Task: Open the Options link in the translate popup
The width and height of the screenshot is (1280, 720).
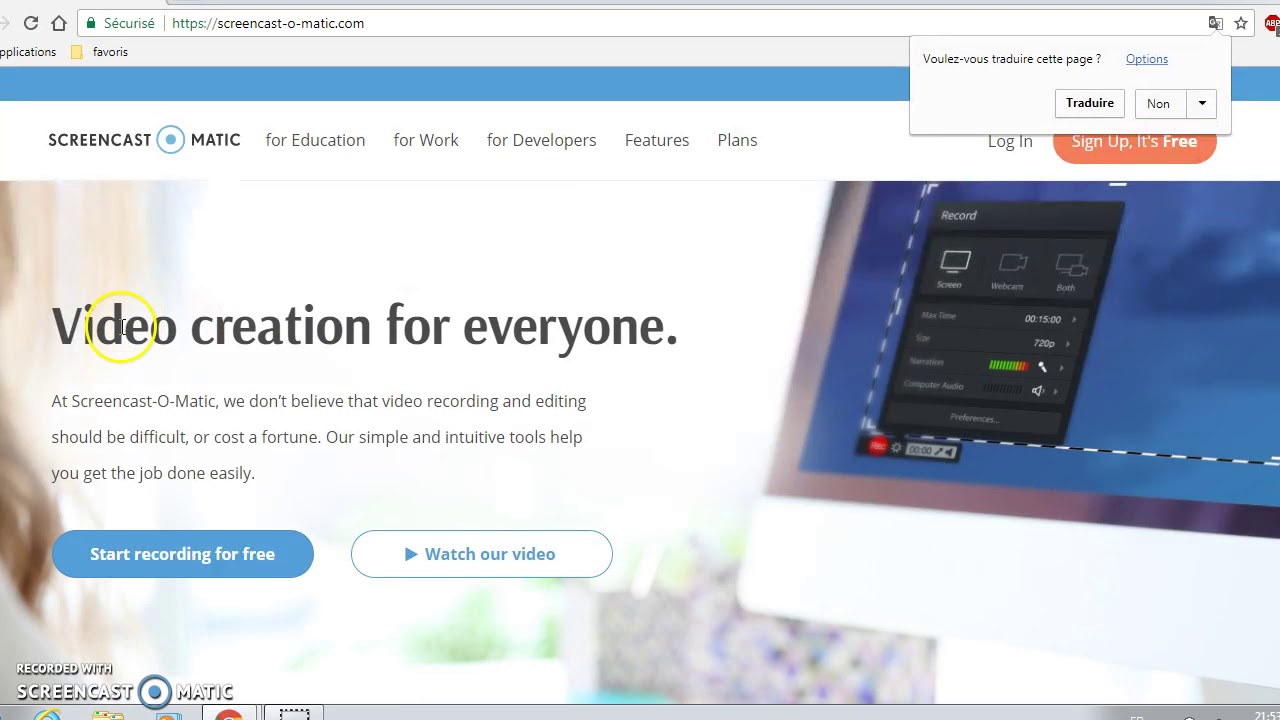Action: coord(1147,59)
